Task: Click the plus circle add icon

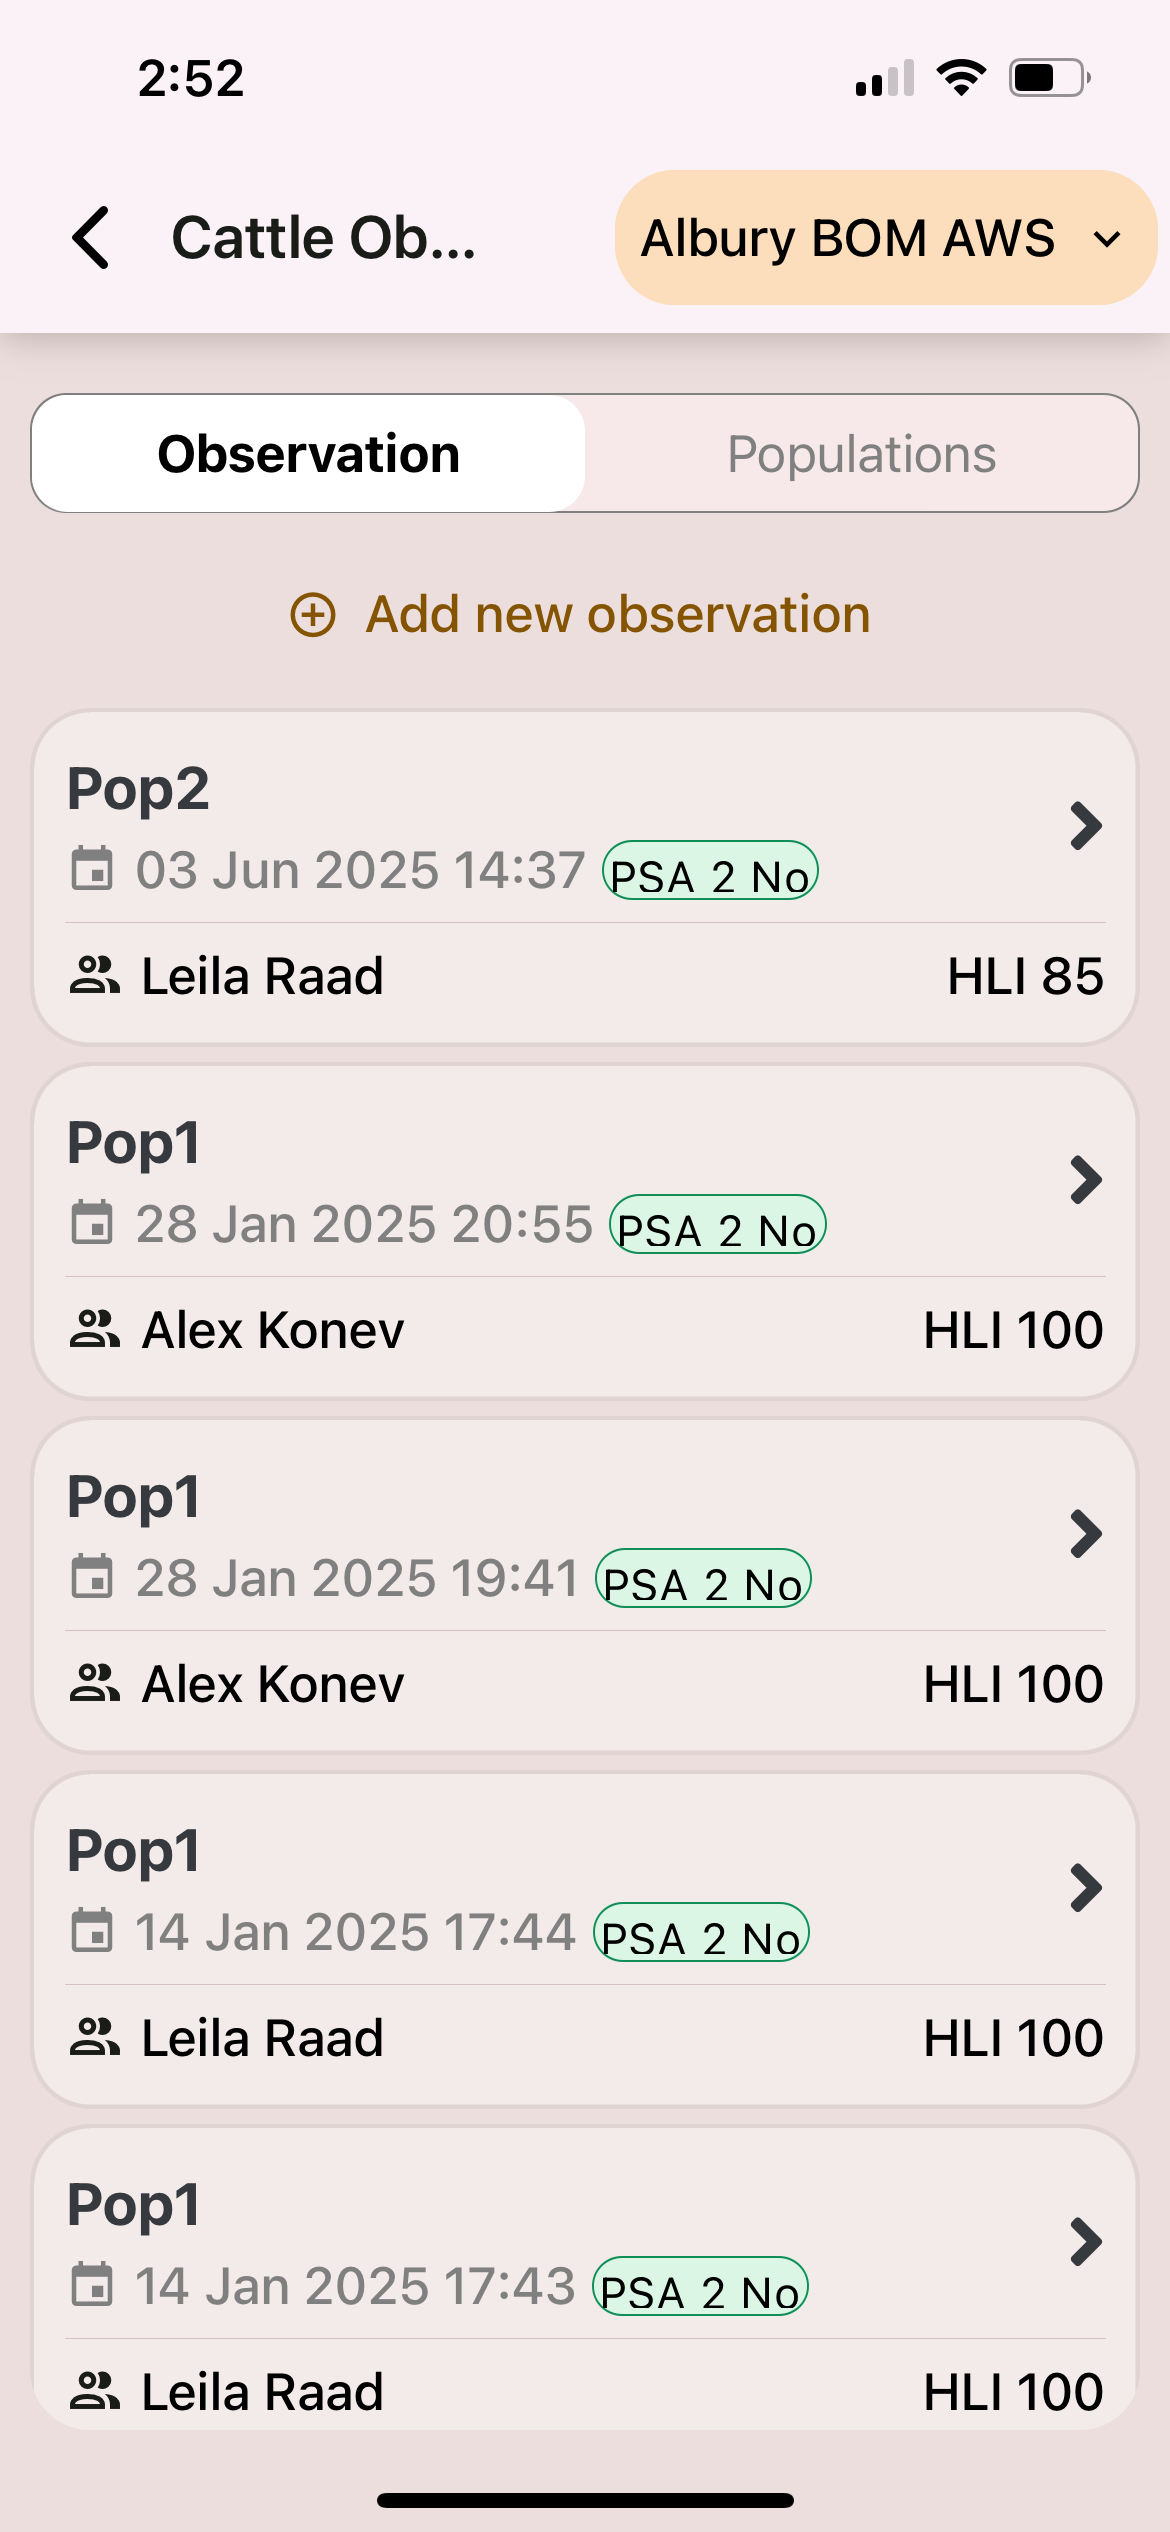Action: [x=313, y=614]
